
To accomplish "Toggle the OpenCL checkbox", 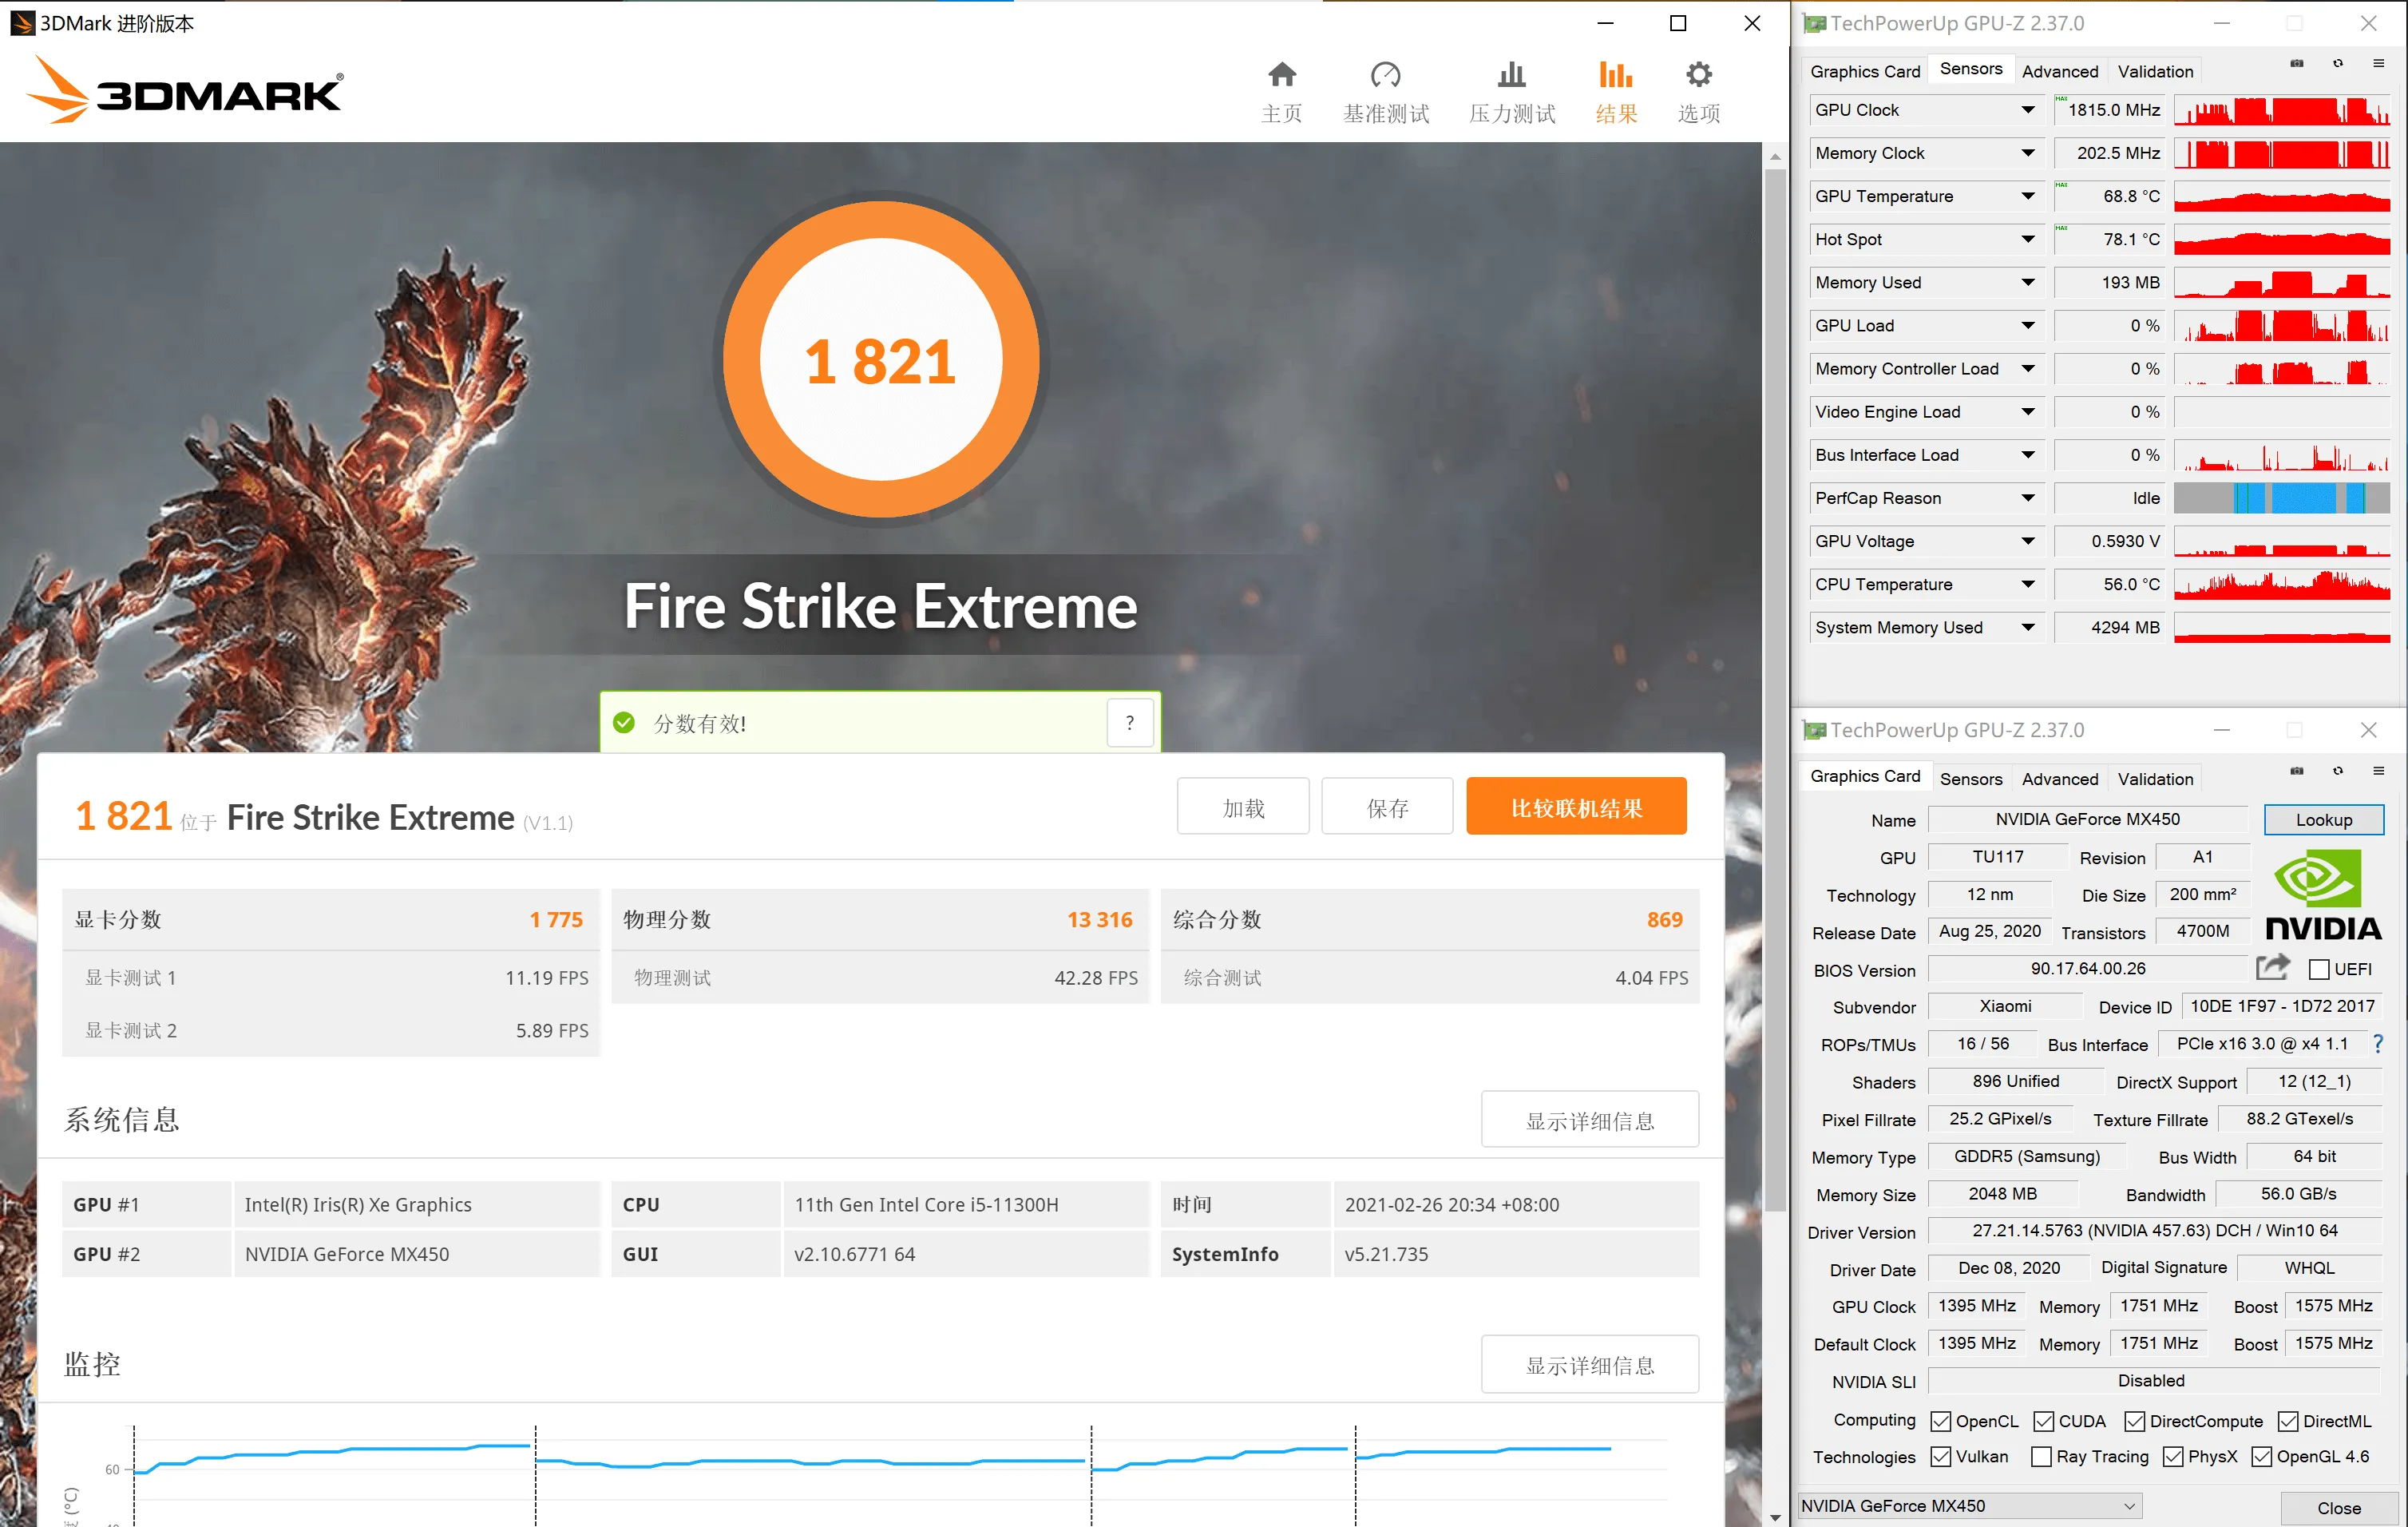I will click(x=1940, y=1421).
